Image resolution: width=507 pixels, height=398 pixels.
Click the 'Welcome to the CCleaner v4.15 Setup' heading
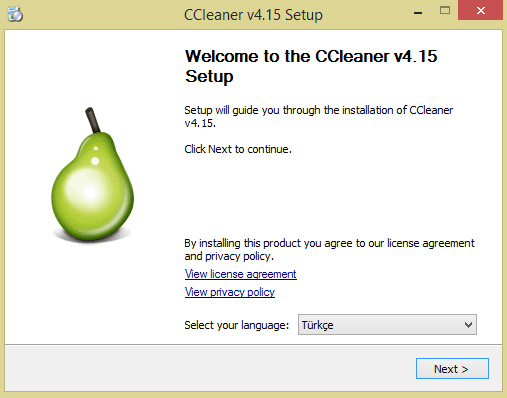[x=311, y=66]
